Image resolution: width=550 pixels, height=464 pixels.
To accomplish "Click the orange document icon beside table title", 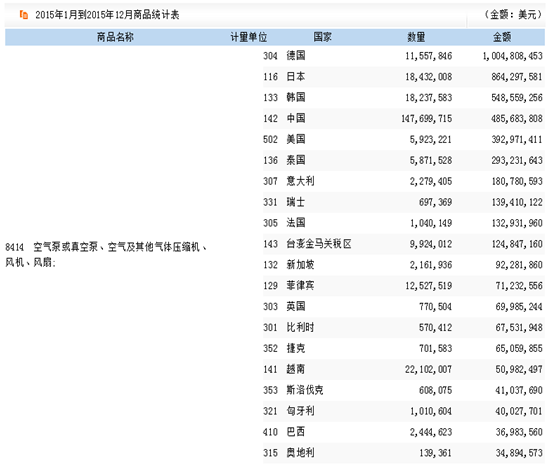I will 24,14.
